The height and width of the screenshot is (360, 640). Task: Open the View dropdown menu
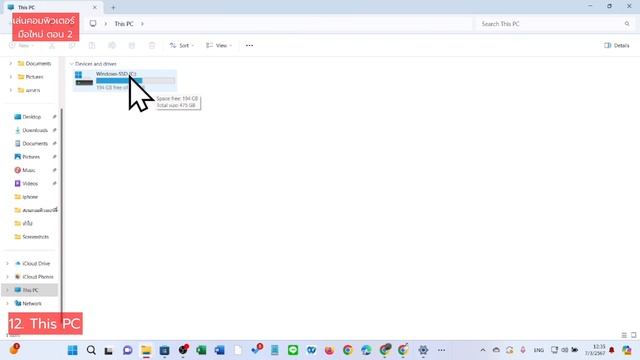219,46
